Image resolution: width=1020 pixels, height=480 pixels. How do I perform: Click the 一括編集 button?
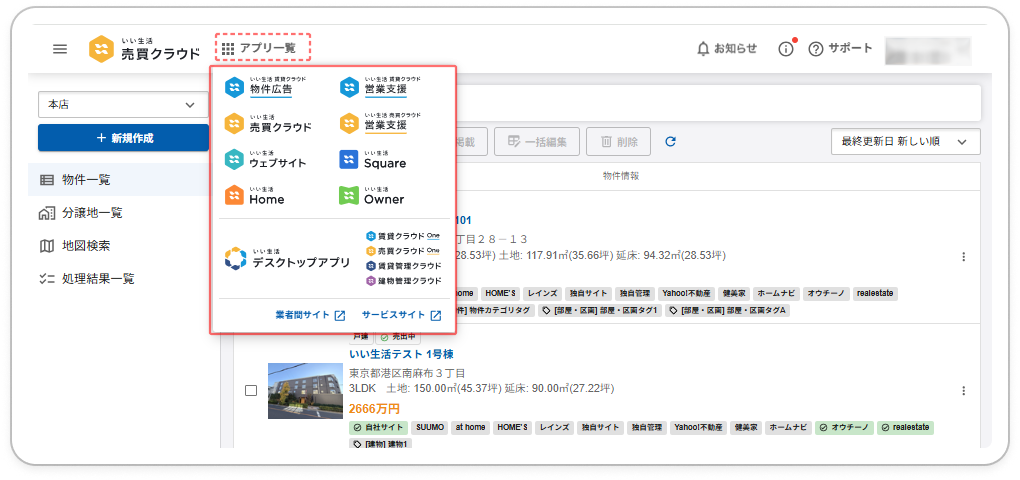pos(537,141)
